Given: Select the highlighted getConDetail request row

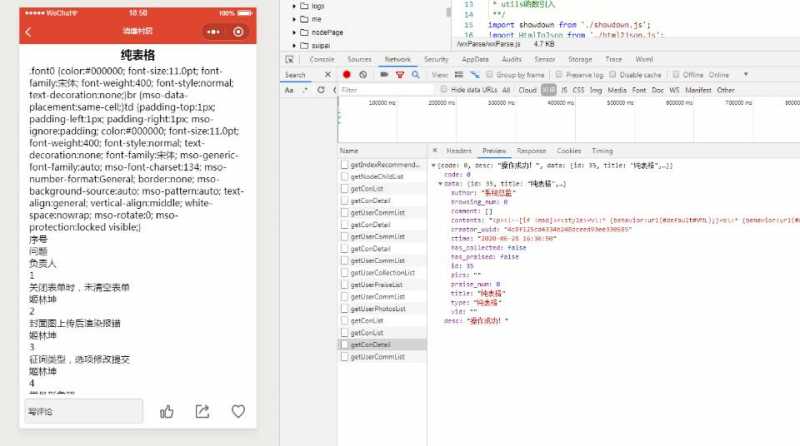Looking at the screenshot, I should pyautogui.click(x=383, y=344).
